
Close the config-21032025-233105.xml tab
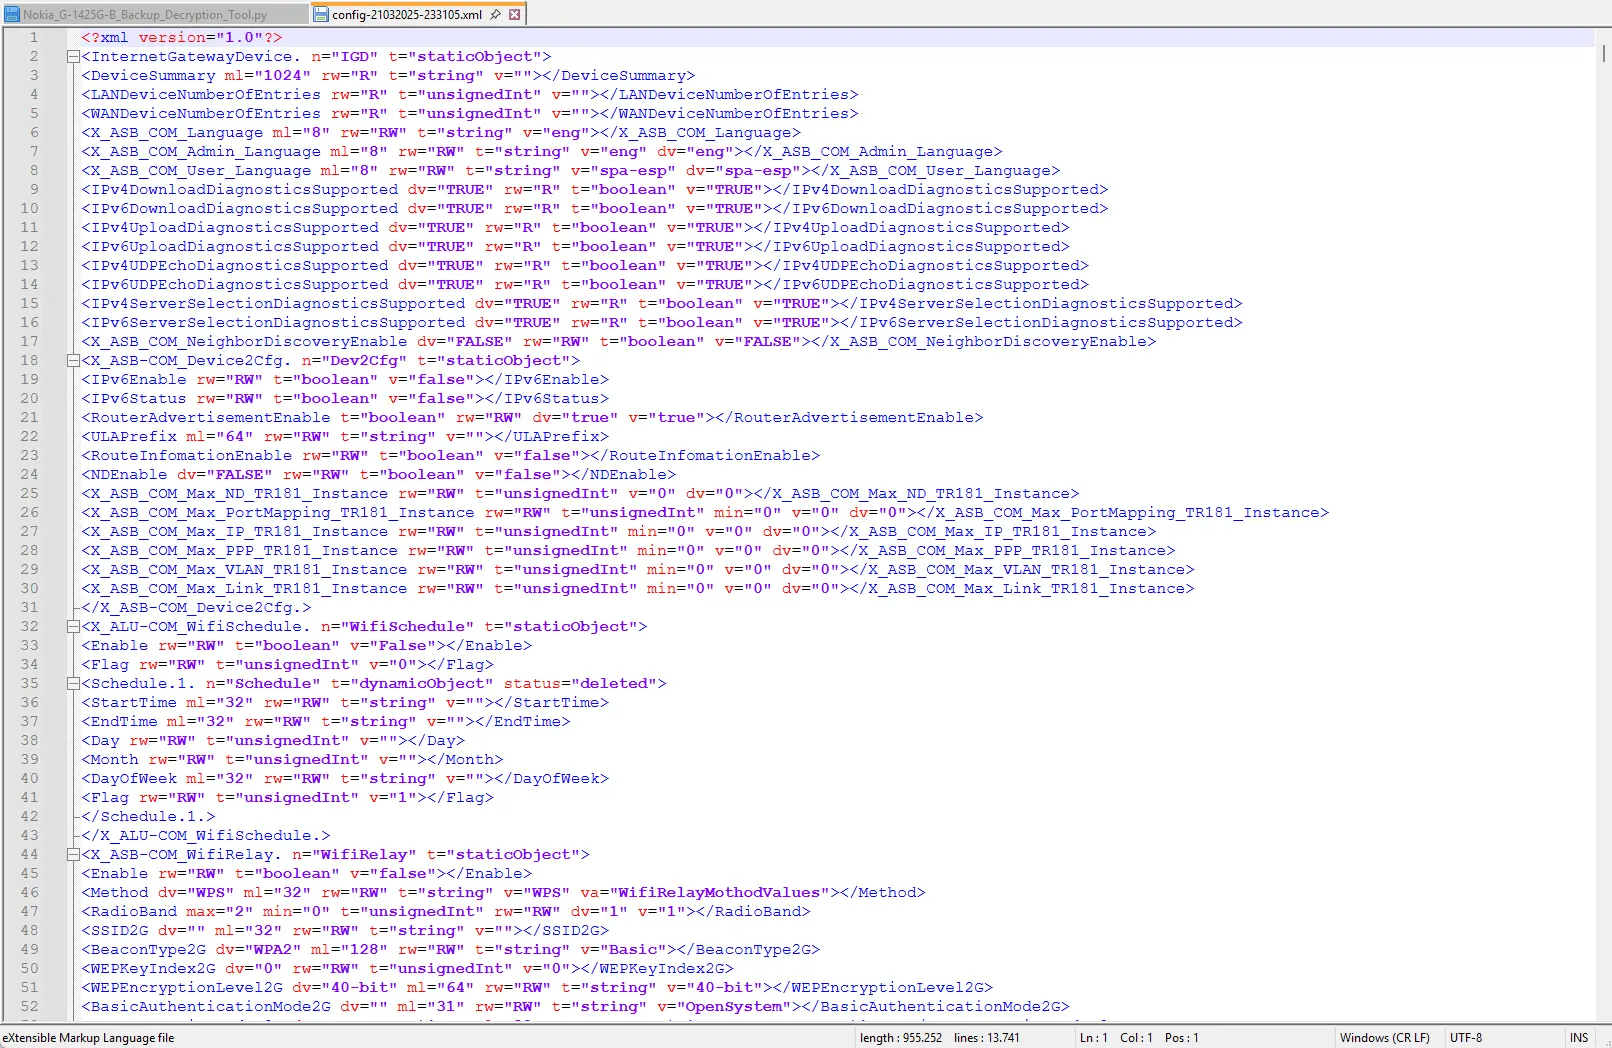[x=514, y=15]
